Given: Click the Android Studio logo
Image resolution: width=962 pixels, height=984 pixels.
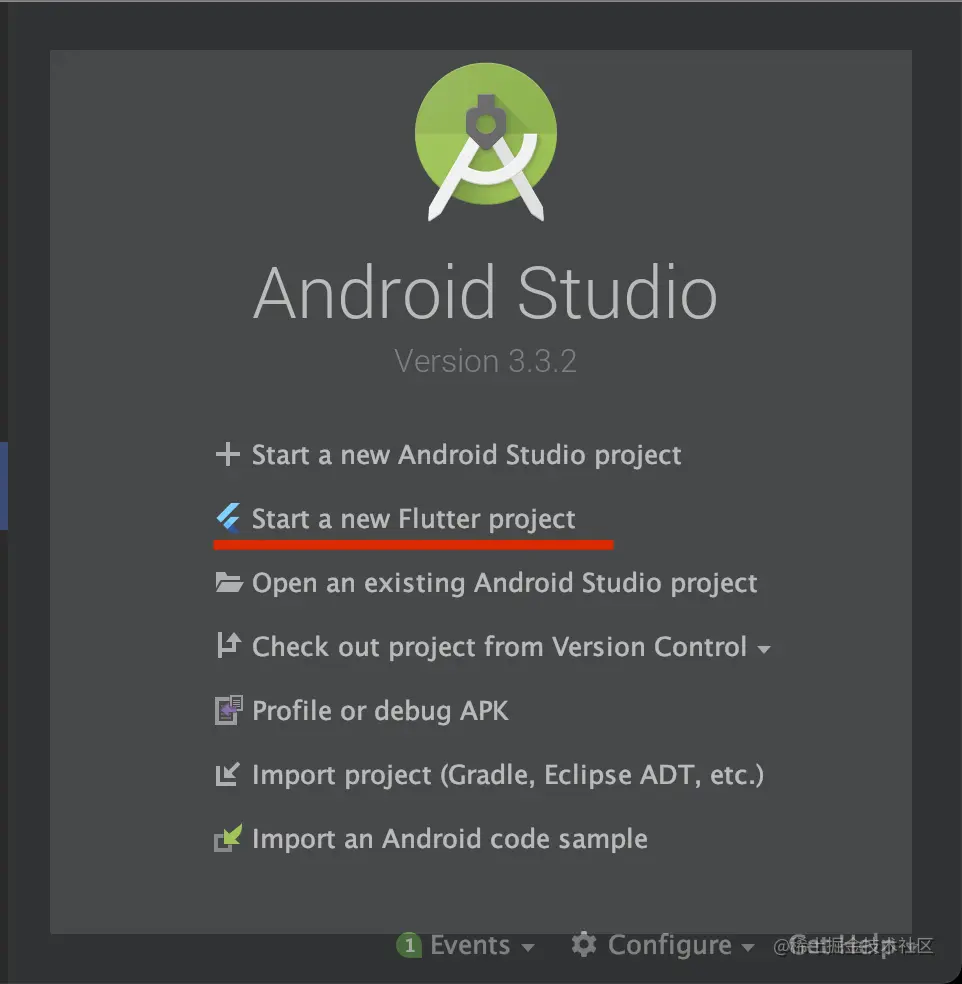Looking at the screenshot, I should coord(486,142).
